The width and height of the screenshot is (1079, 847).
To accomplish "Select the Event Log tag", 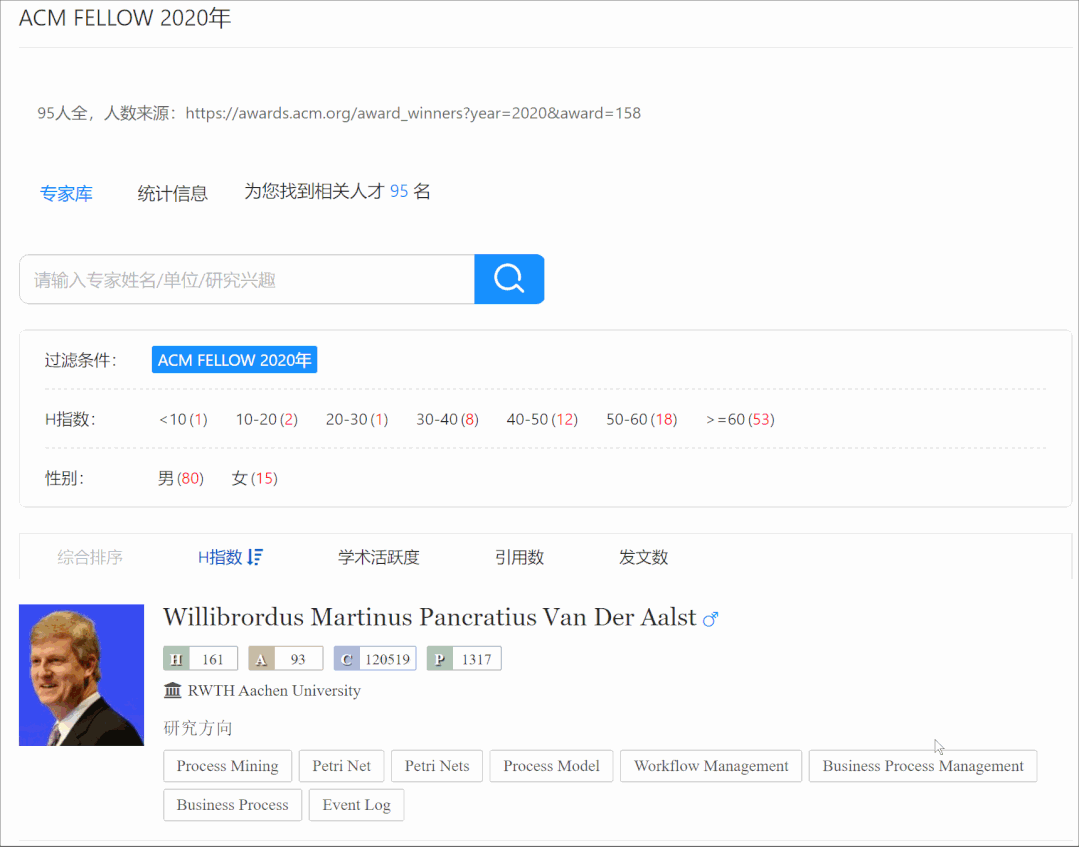I will (356, 805).
